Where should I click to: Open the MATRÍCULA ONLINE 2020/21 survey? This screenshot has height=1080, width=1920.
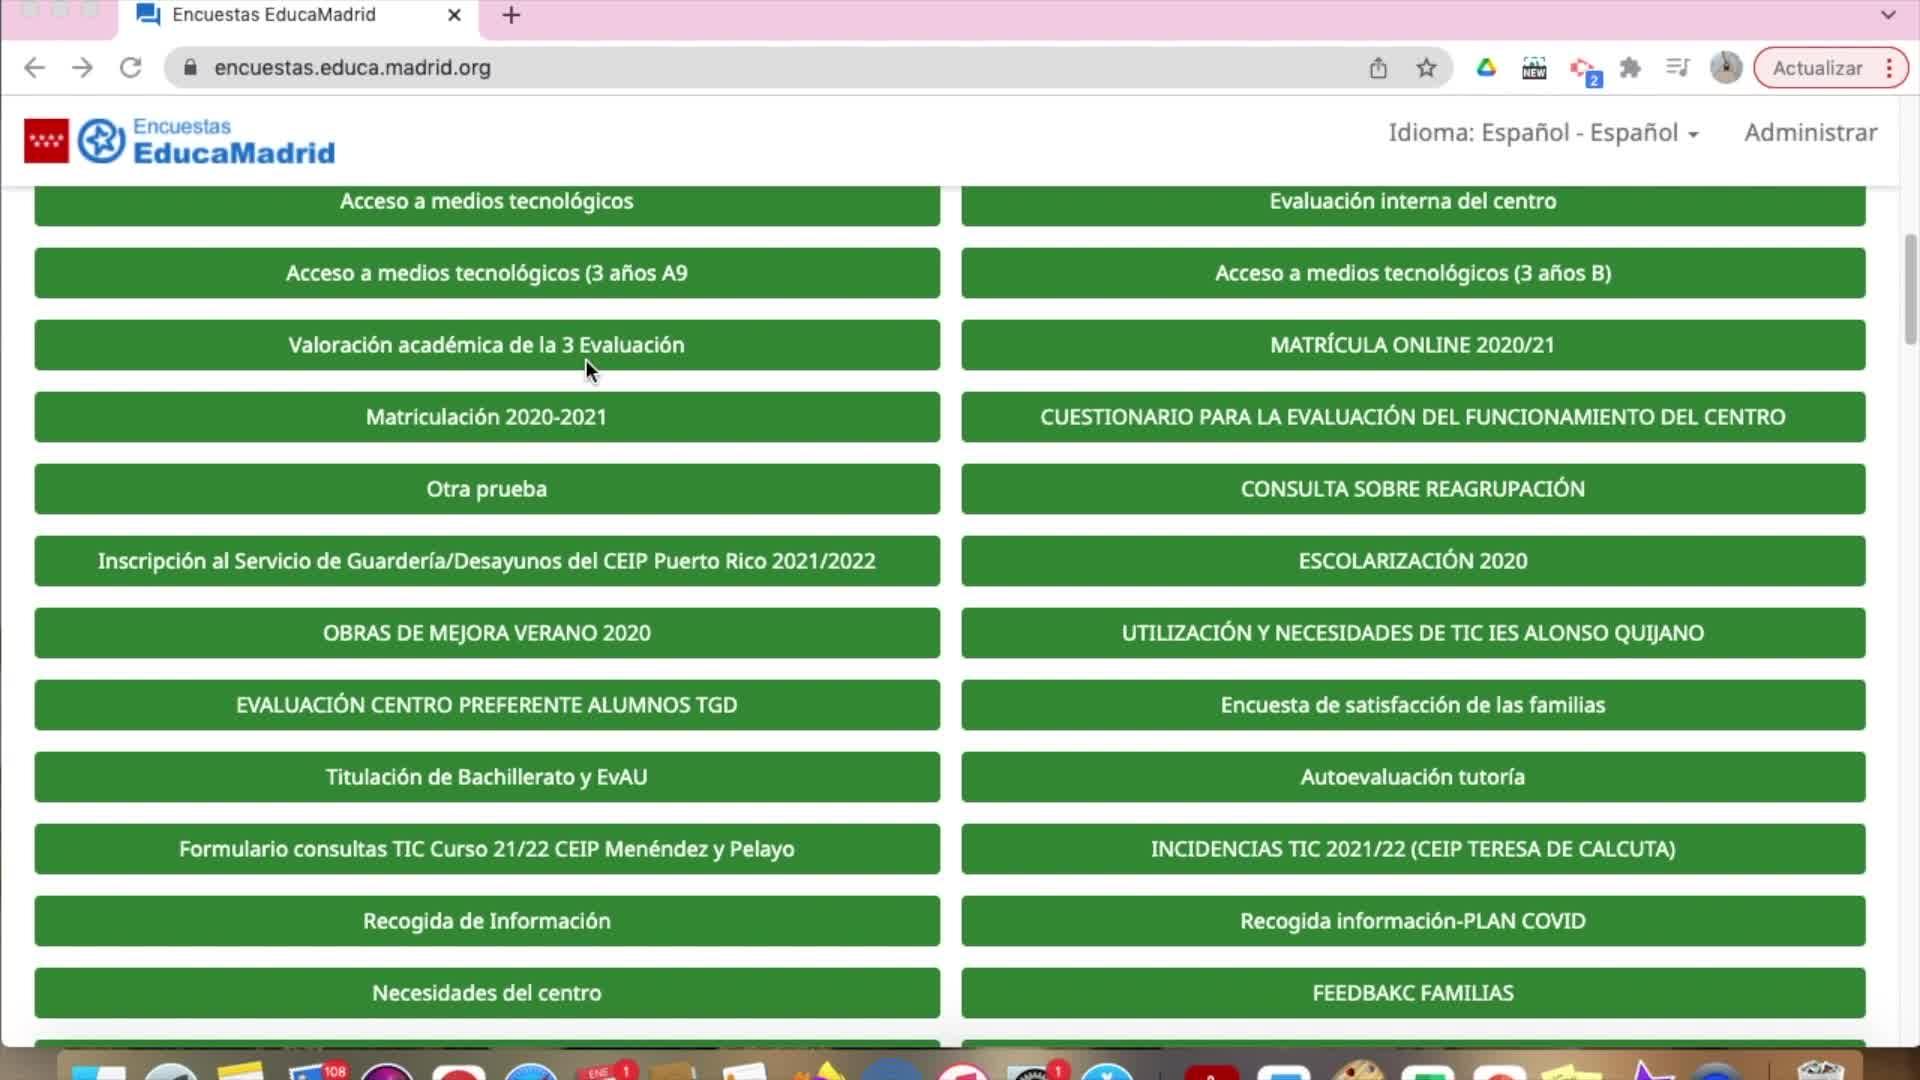pyautogui.click(x=1412, y=345)
